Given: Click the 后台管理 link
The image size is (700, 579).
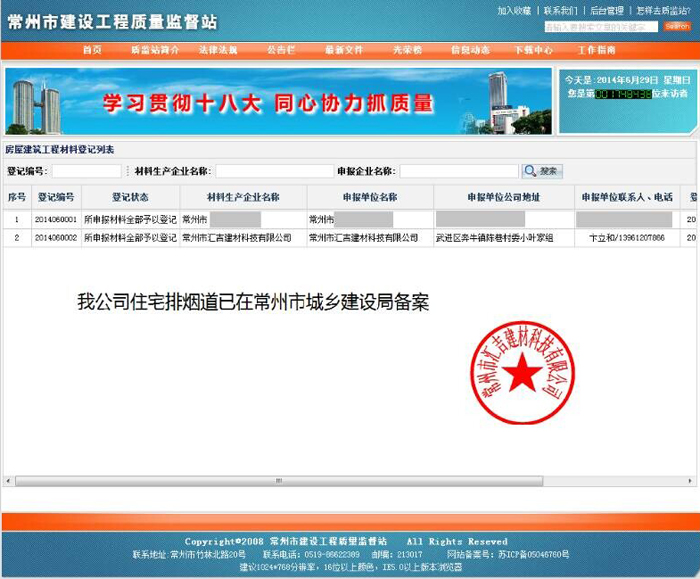Looking at the screenshot, I should tap(606, 11).
